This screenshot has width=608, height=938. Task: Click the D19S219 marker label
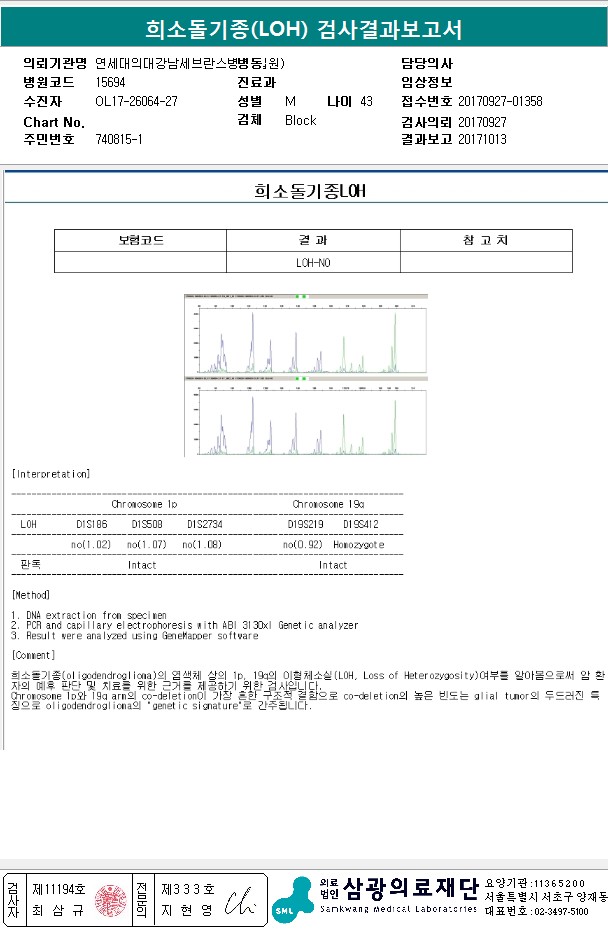(x=305, y=524)
